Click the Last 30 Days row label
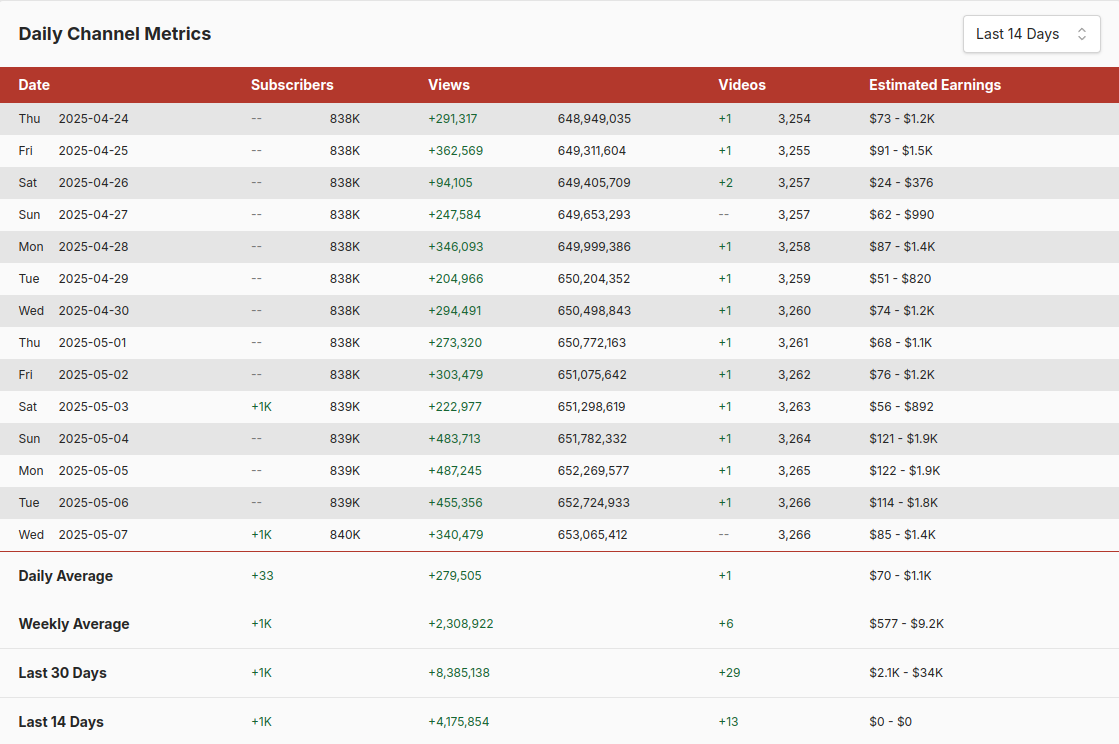 pyautogui.click(x=63, y=673)
